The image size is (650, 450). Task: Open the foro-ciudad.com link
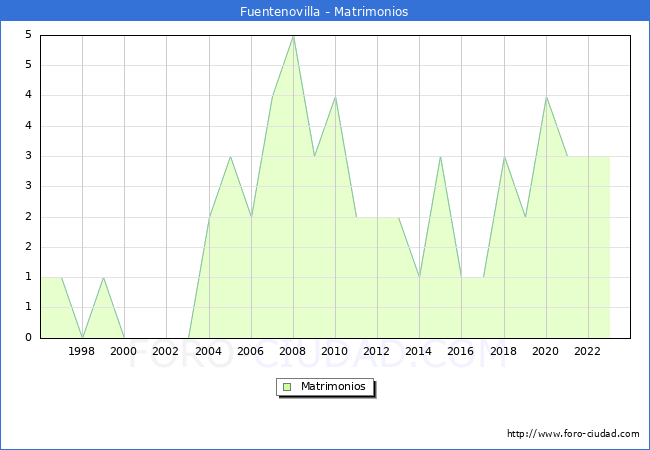click(x=573, y=434)
